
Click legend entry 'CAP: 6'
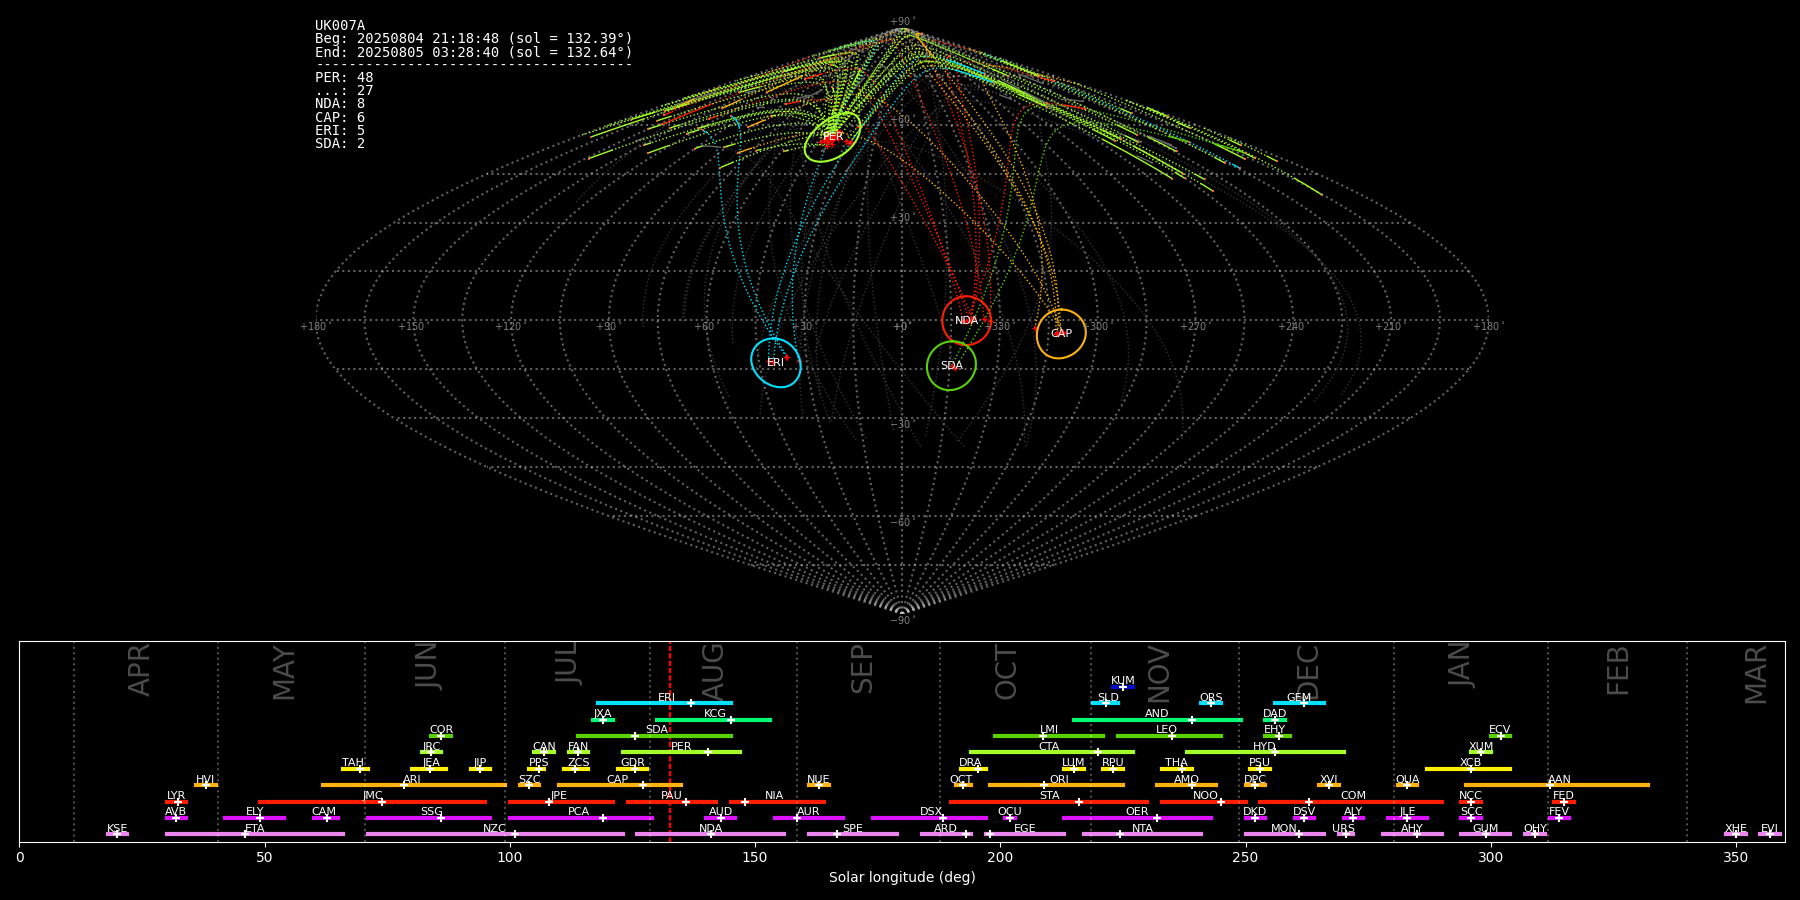coord(340,118)
